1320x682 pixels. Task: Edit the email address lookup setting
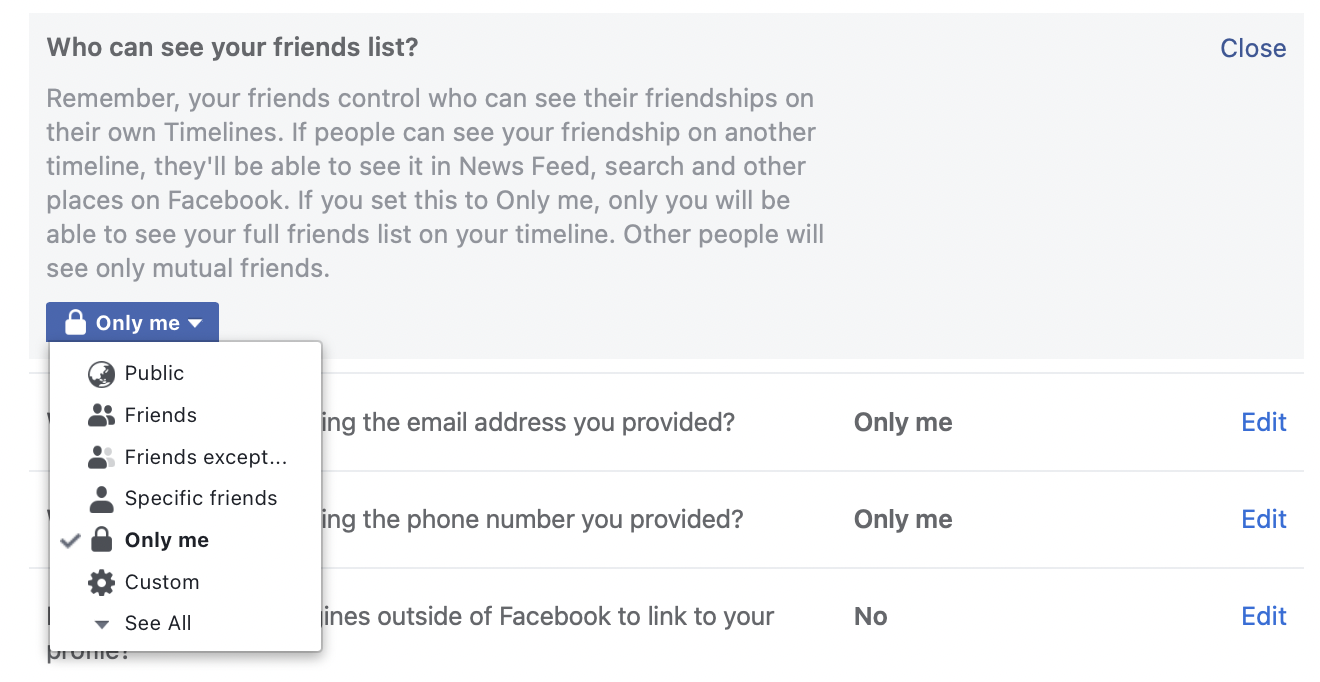pos(1264,422)
